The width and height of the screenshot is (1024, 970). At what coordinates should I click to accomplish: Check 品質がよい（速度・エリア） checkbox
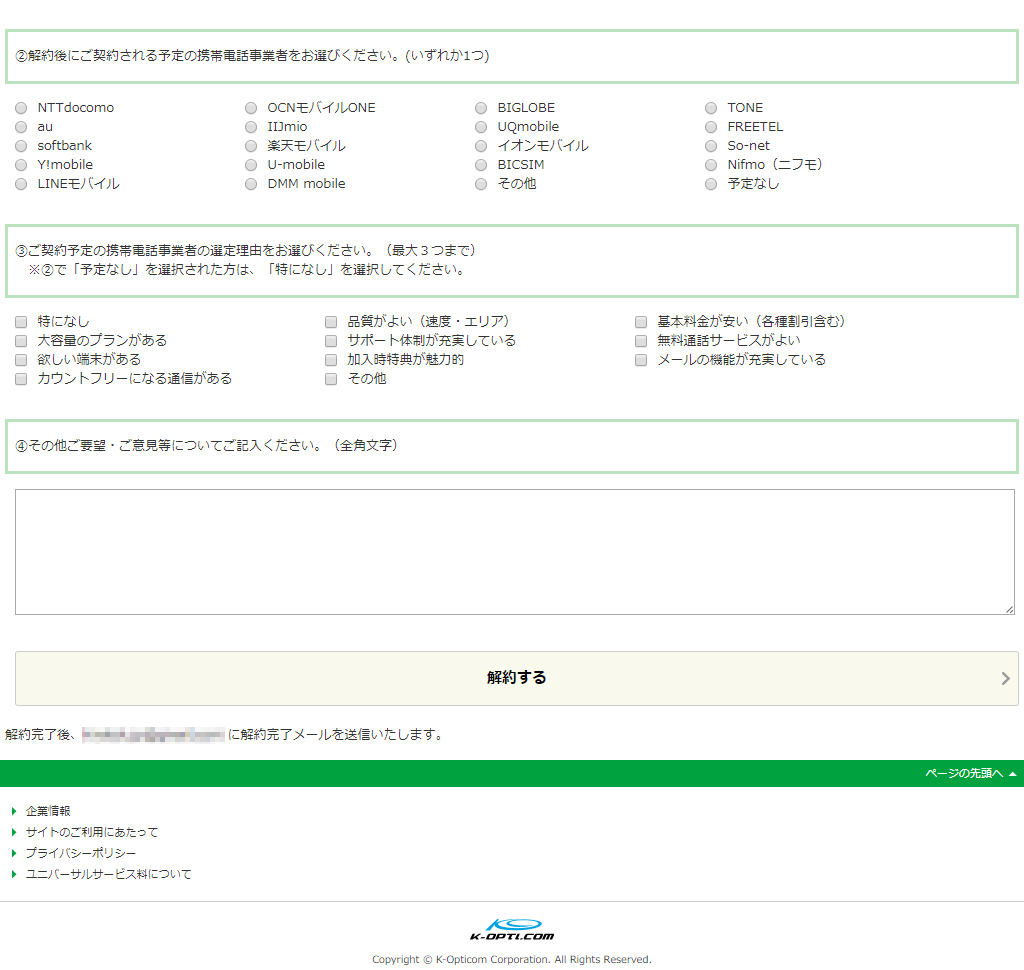coord(331,321)
